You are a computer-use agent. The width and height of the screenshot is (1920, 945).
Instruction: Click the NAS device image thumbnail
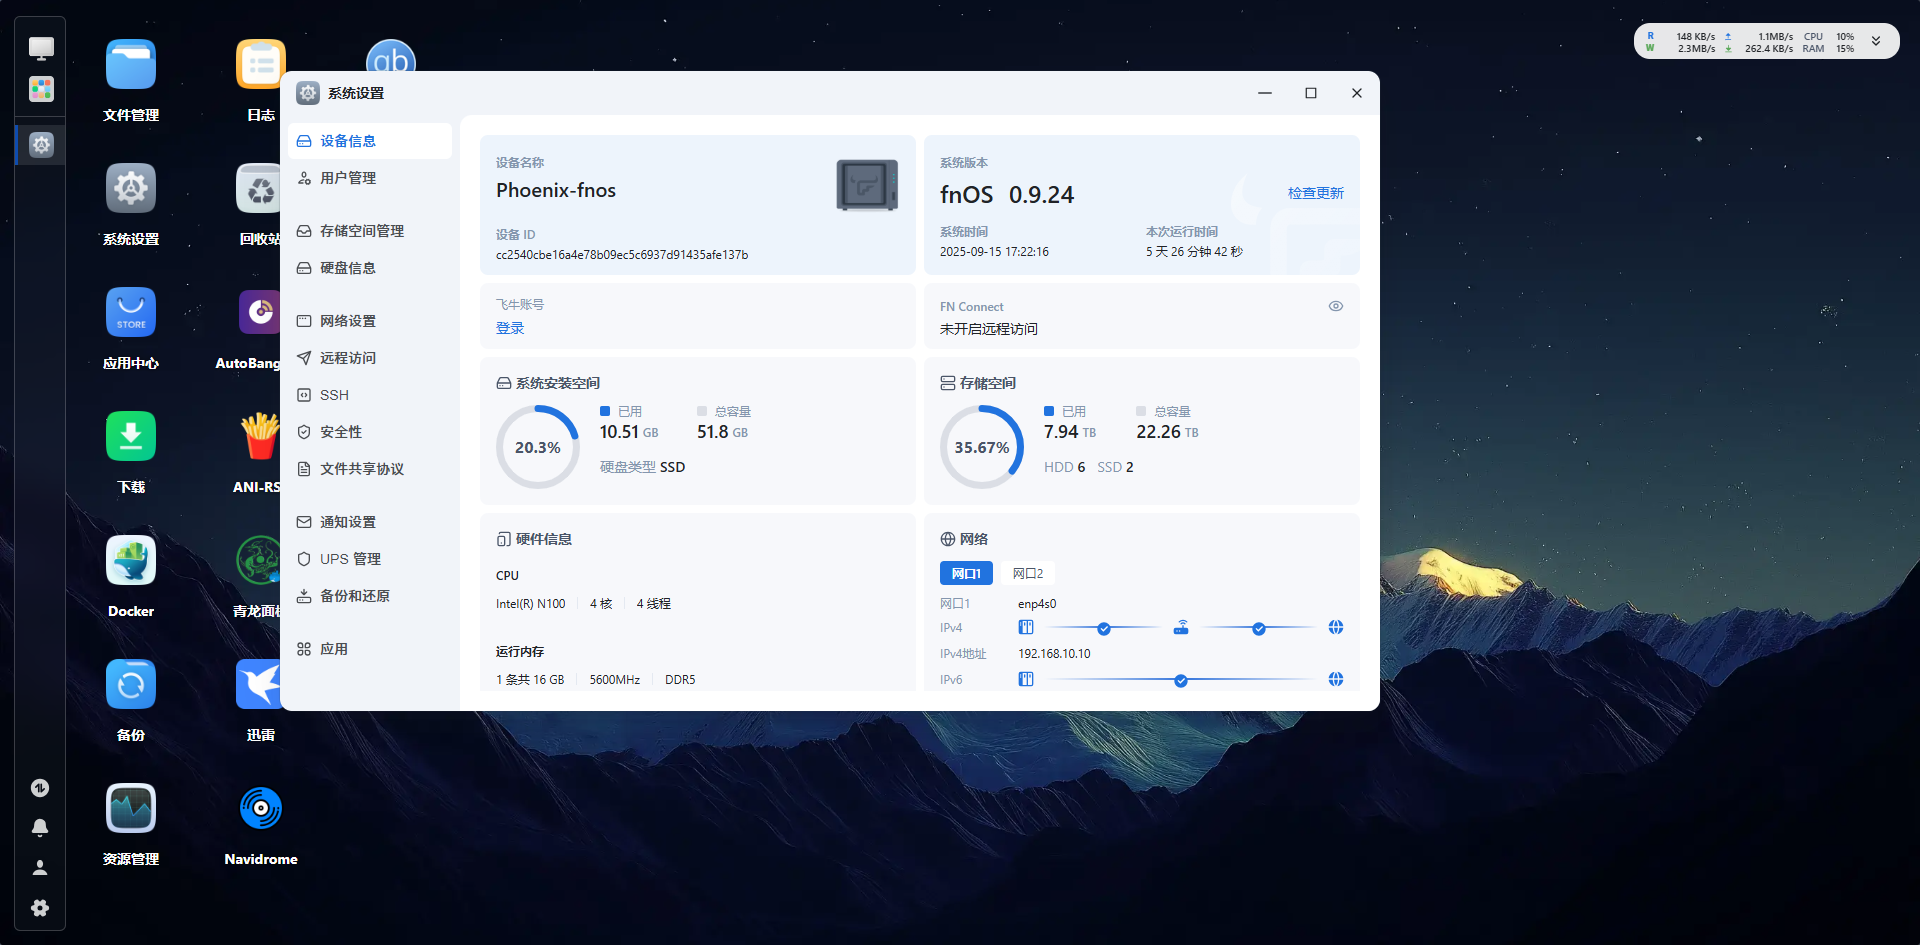point(867,185)
